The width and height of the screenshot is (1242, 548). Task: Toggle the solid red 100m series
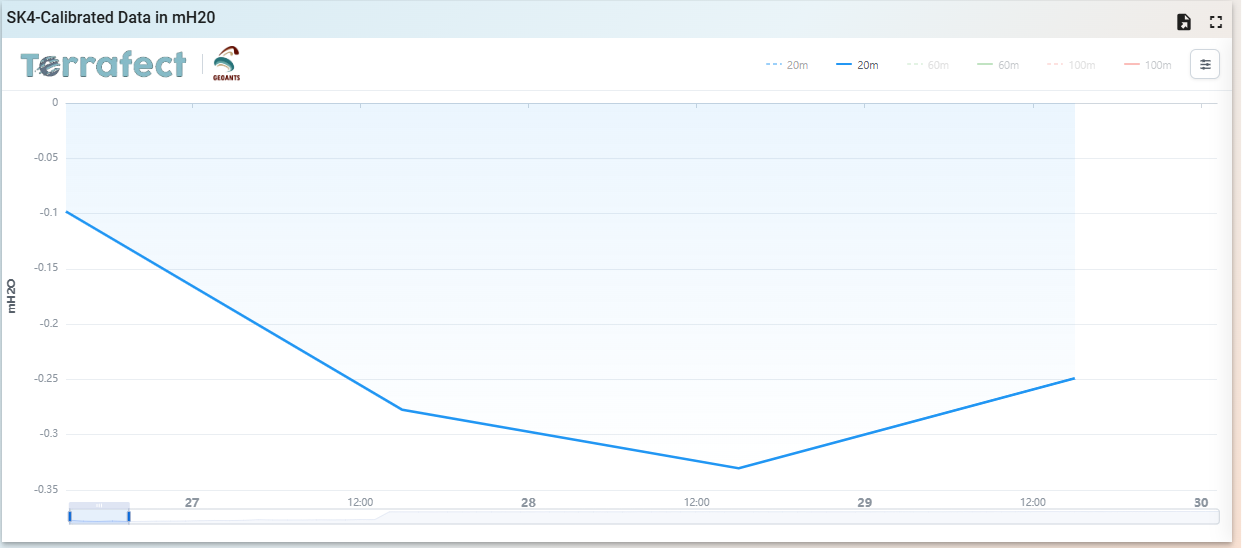1148,65
